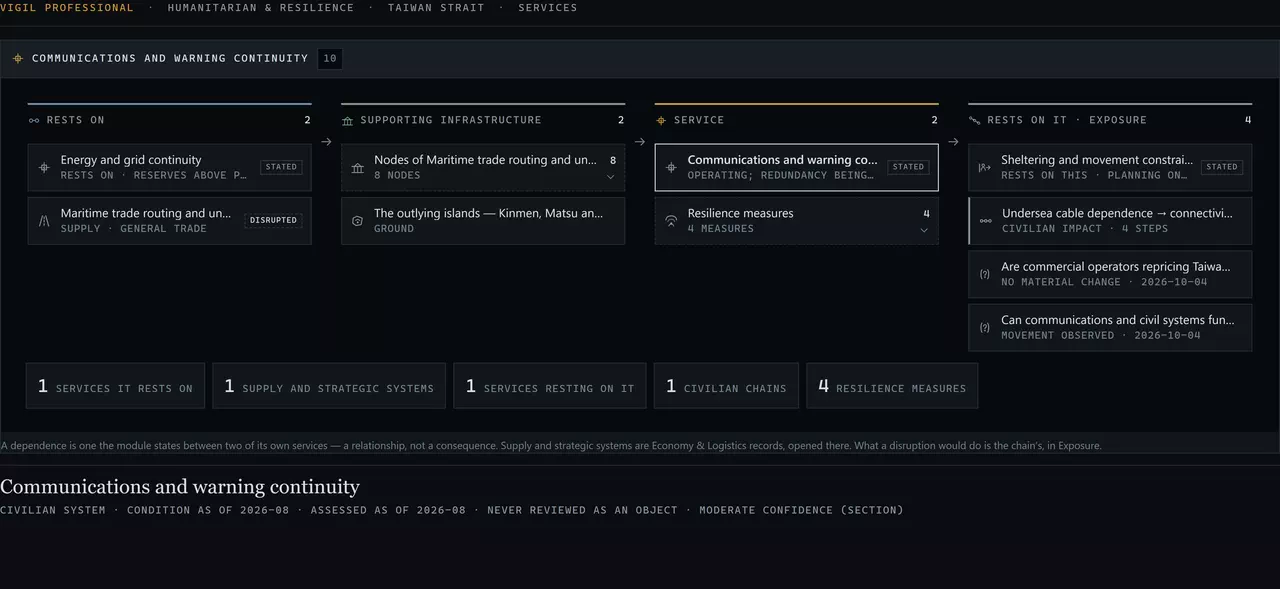Click the route icon on the DISRUPTED Maritime trade routing card

point(44,220)
